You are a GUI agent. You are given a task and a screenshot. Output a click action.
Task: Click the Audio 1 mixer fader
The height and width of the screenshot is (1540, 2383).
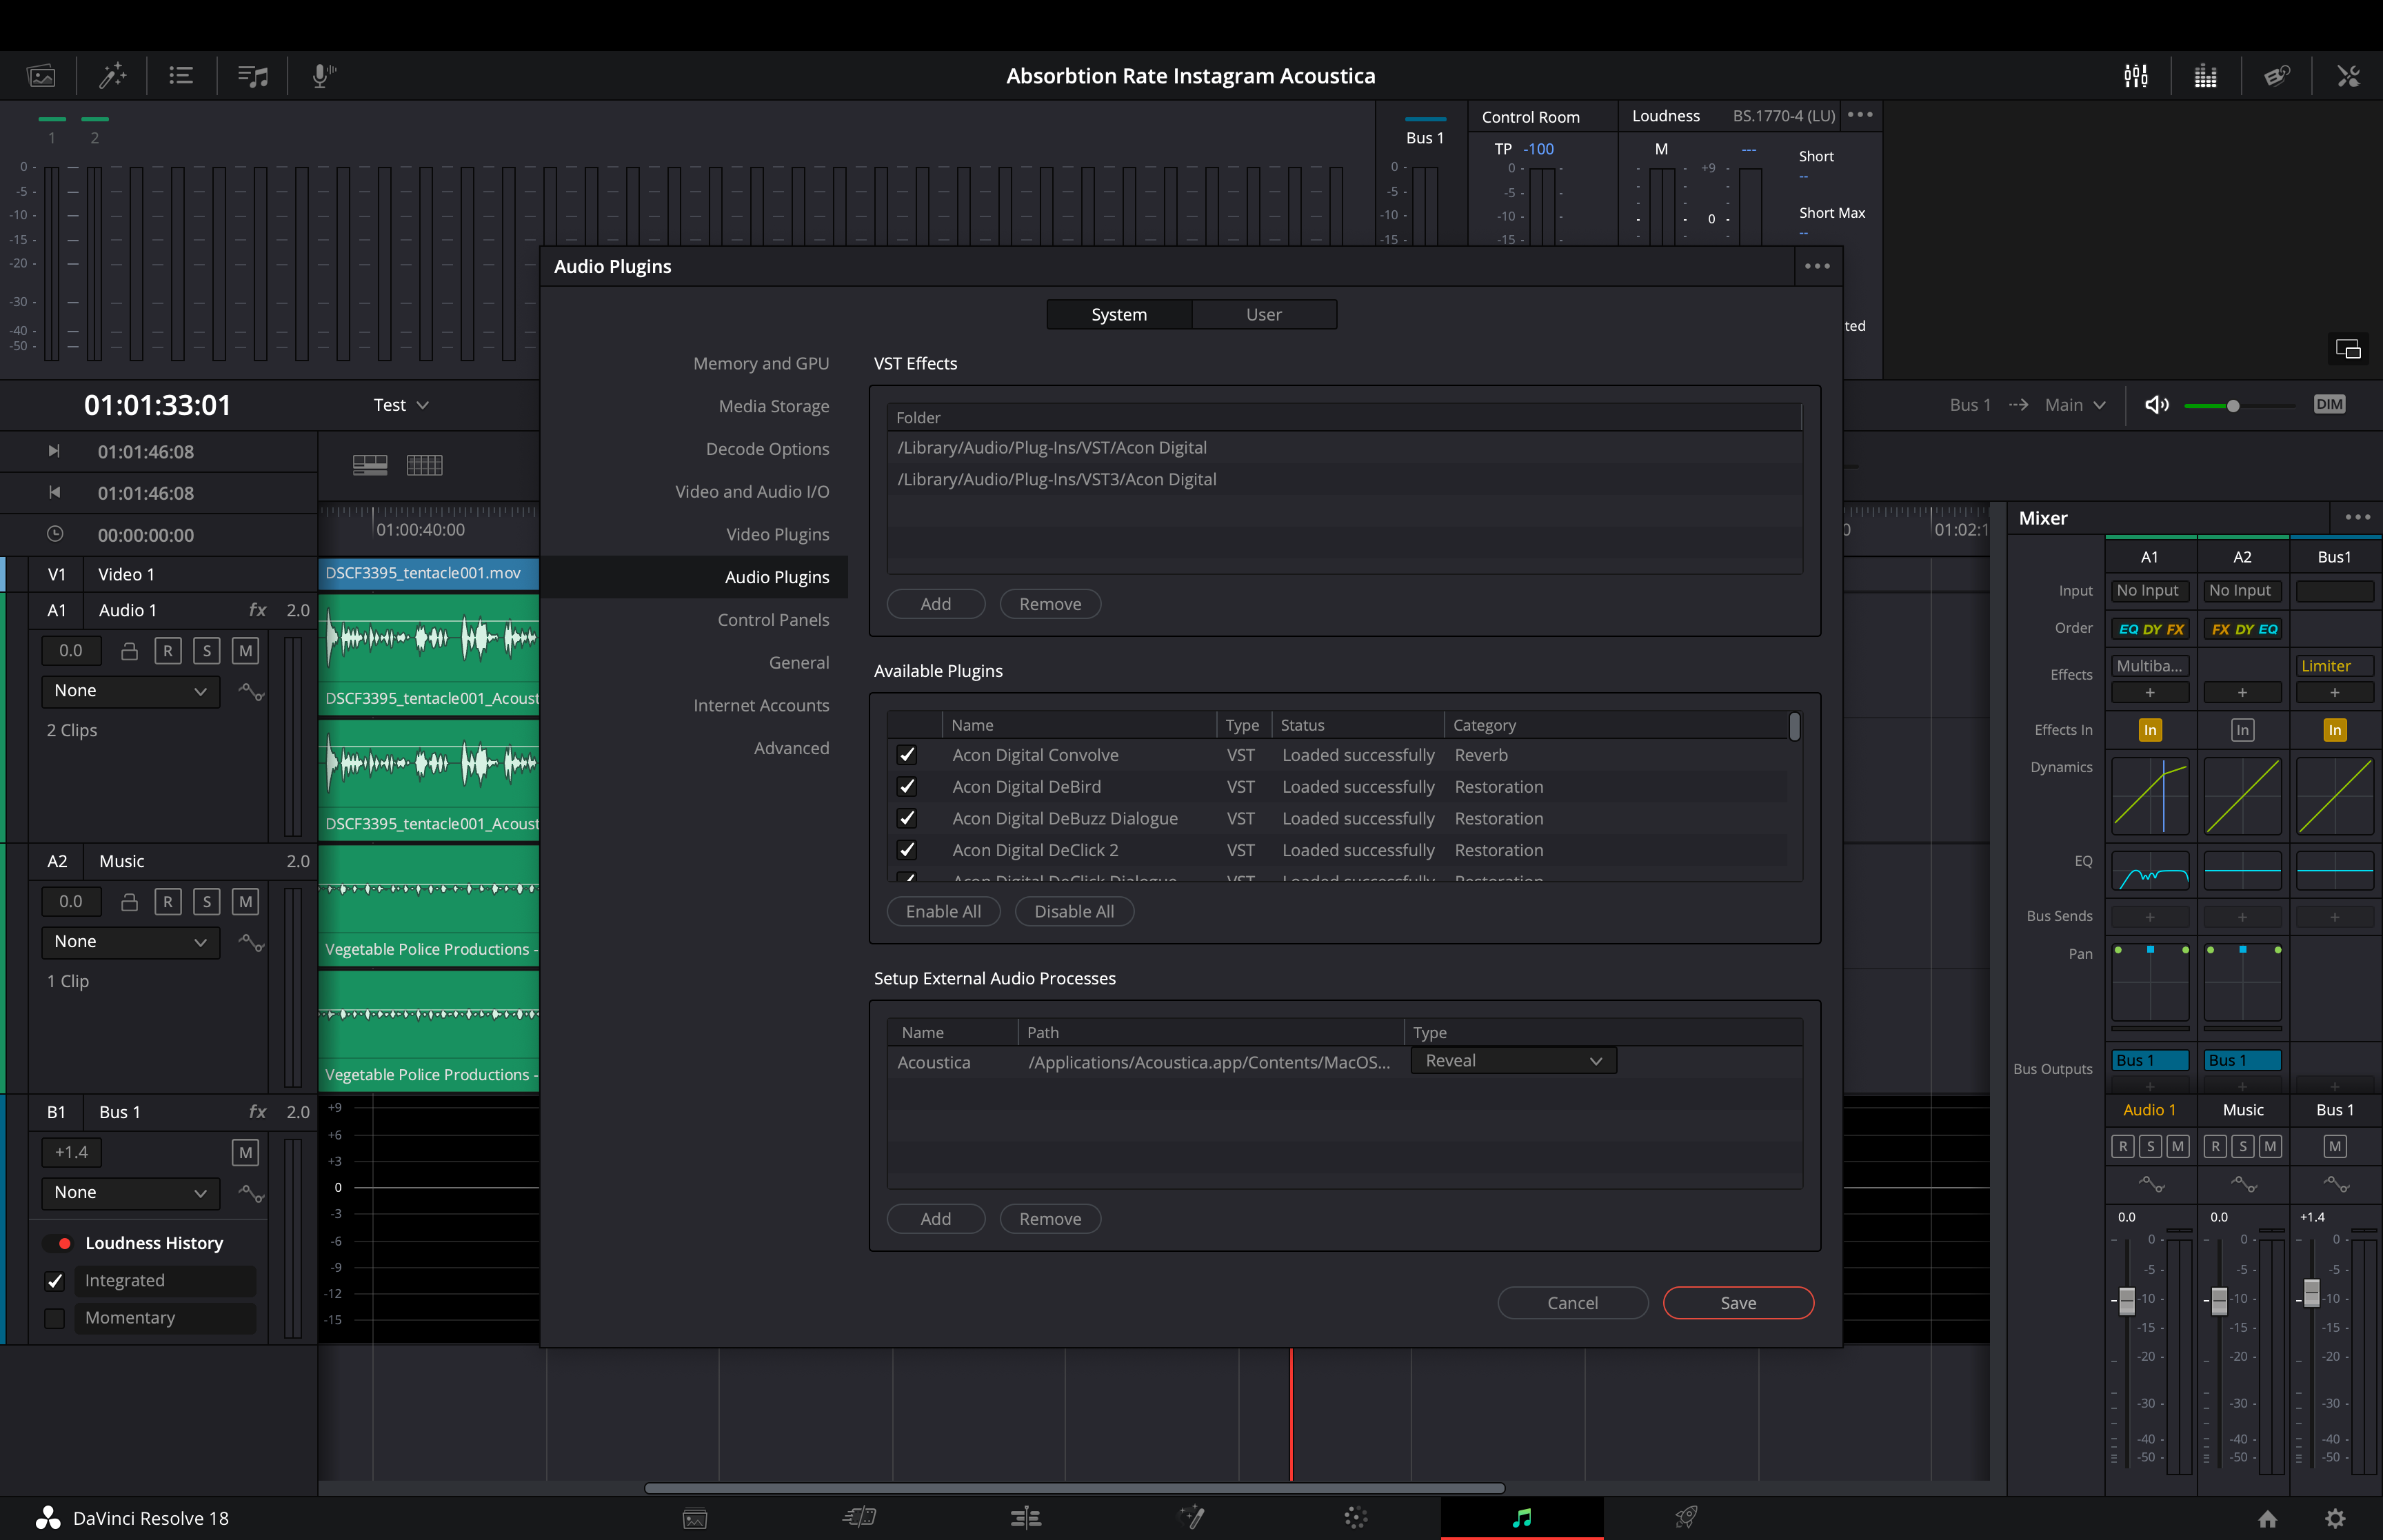(x=2127, y=1300)
